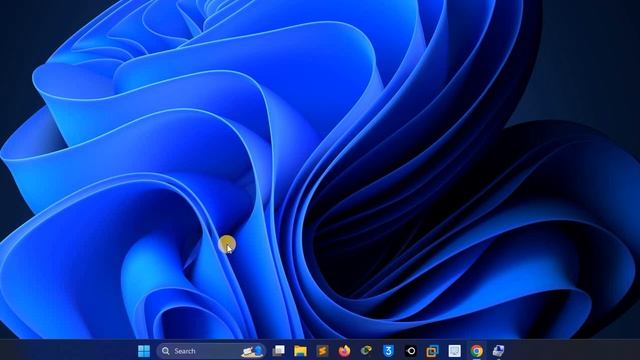The height and width of the screenshot is (360, 640).
Task: Launch Firefox from the taskbar
Action: [344, 351]
